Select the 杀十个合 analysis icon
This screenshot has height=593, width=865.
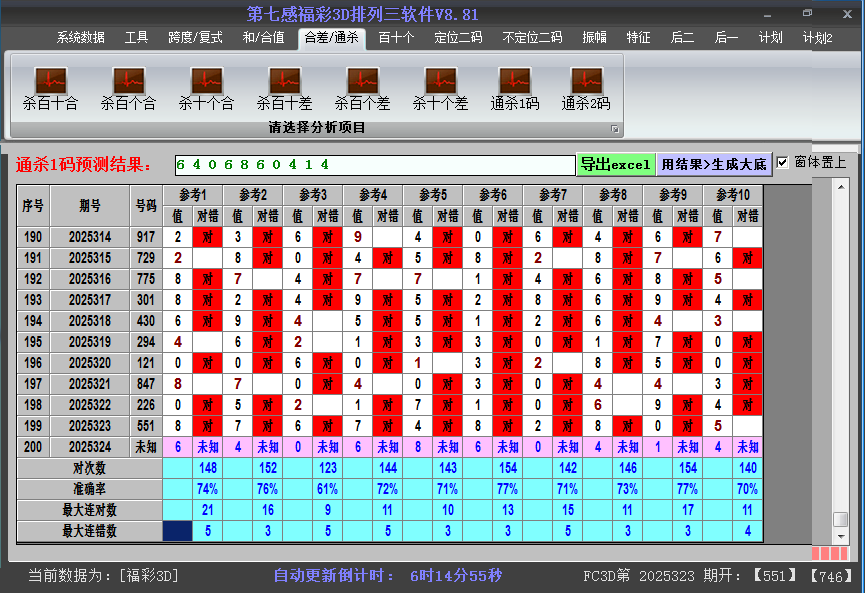click(x=206, y=82)
